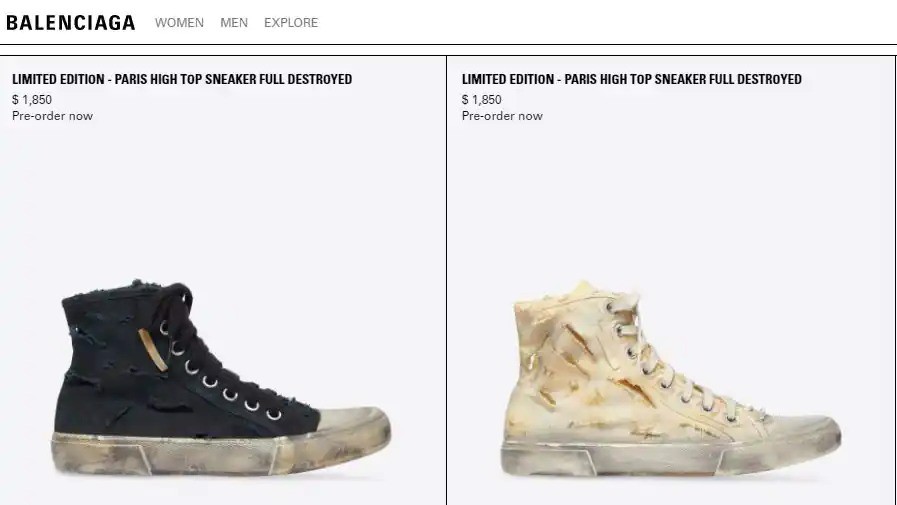The width and height of the screenshot is (897, 505).
Task: Open the MEN menu
Action: pyautogui.click(x=234, y=23)
